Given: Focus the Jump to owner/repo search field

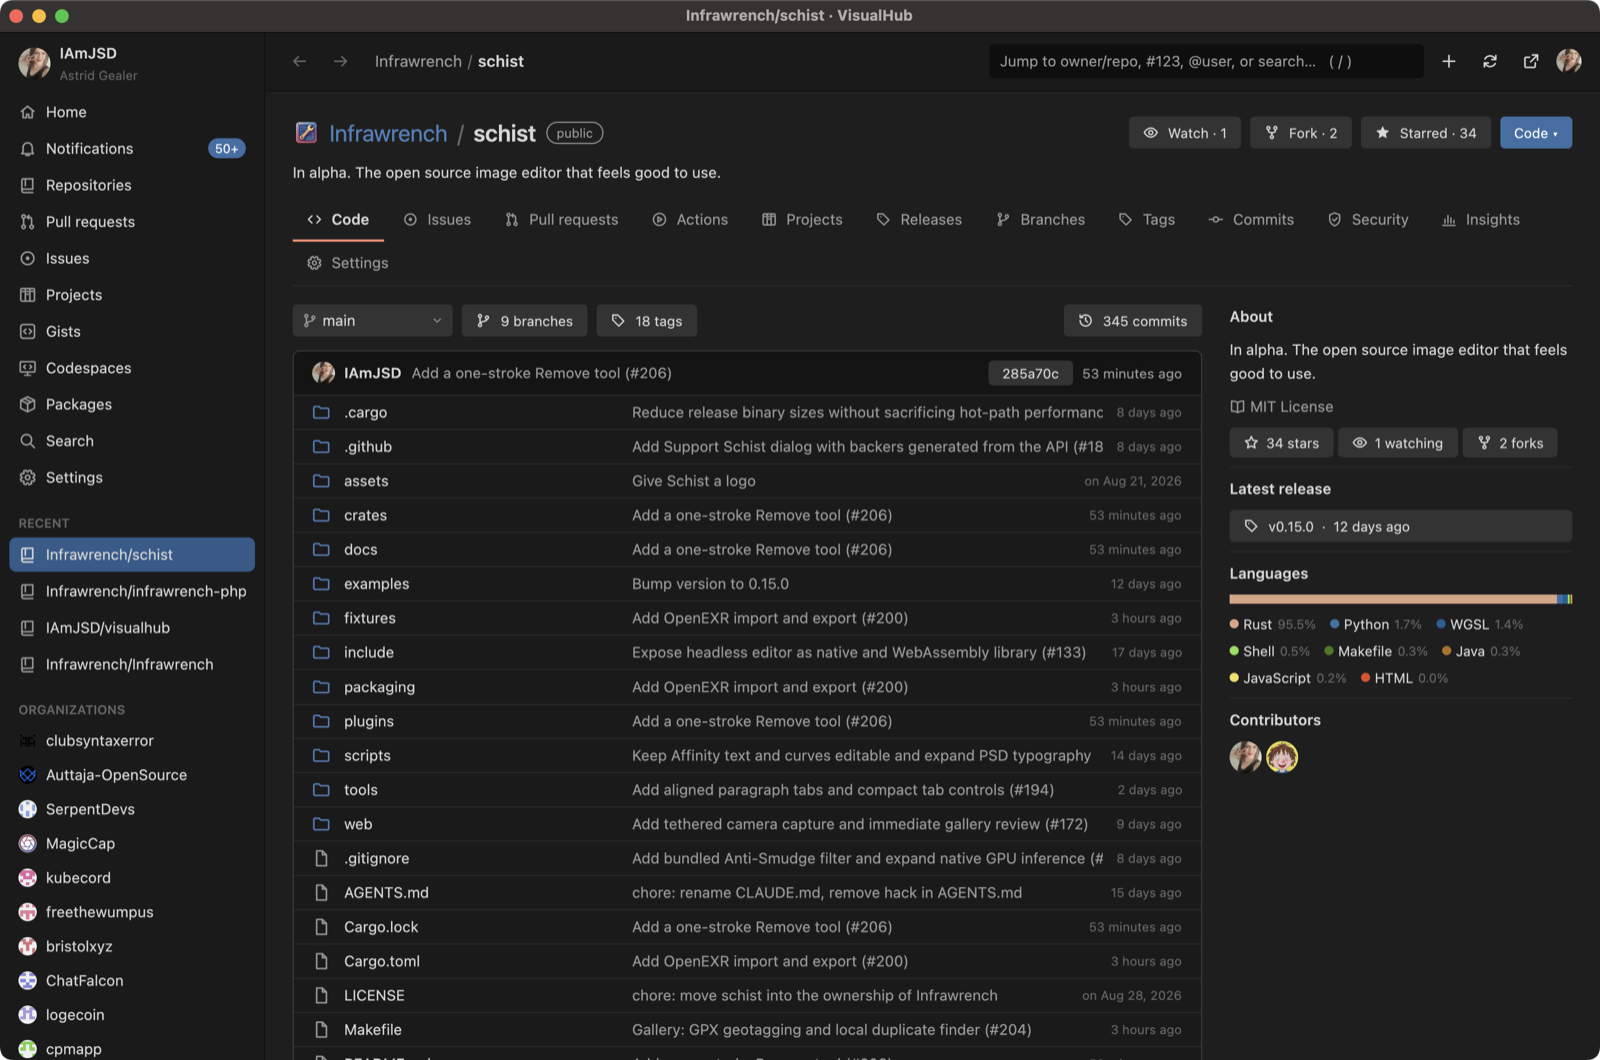Looking at the screenshot, I should click(1206, 61).
